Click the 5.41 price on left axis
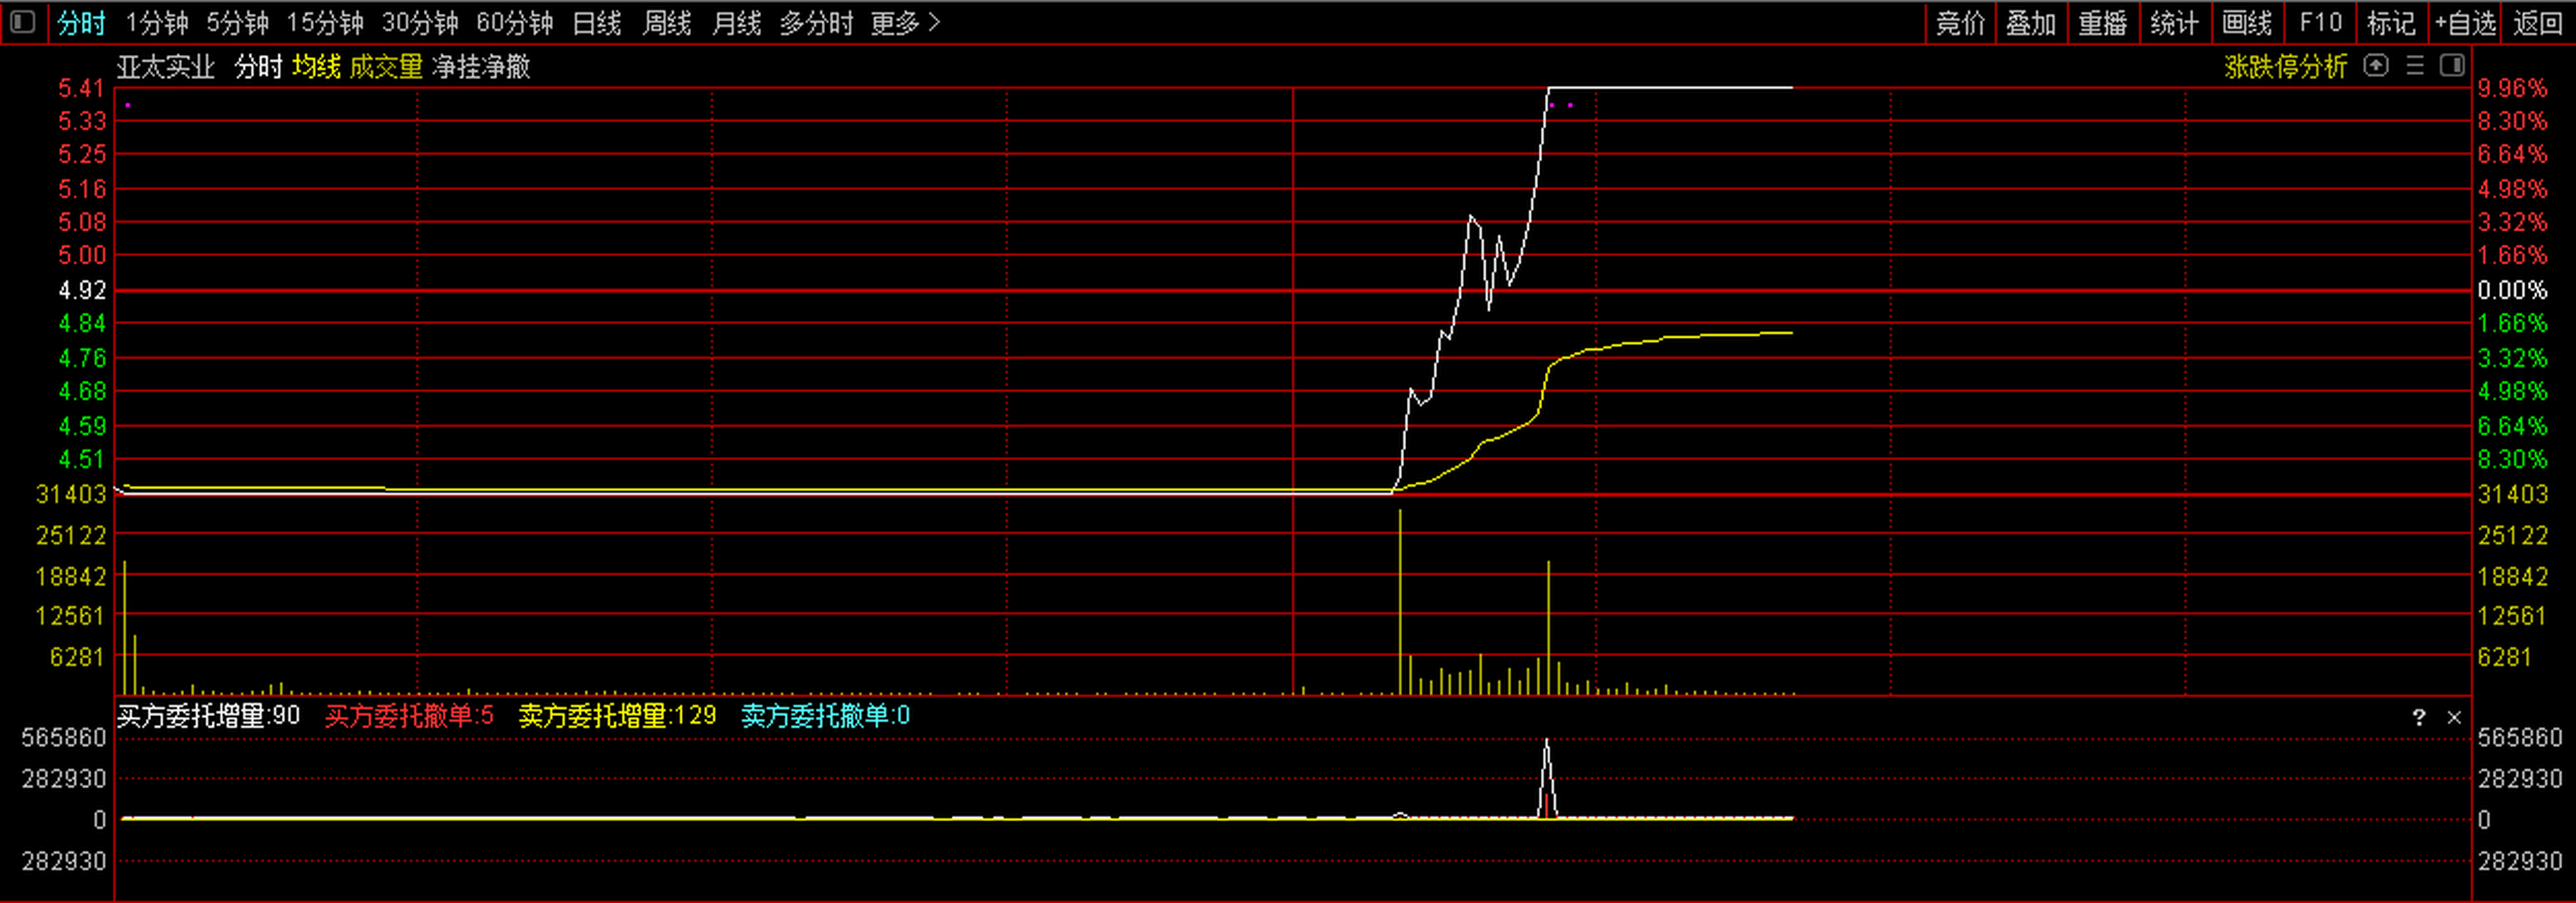The image size is (2576, 903). coord(81,89)
